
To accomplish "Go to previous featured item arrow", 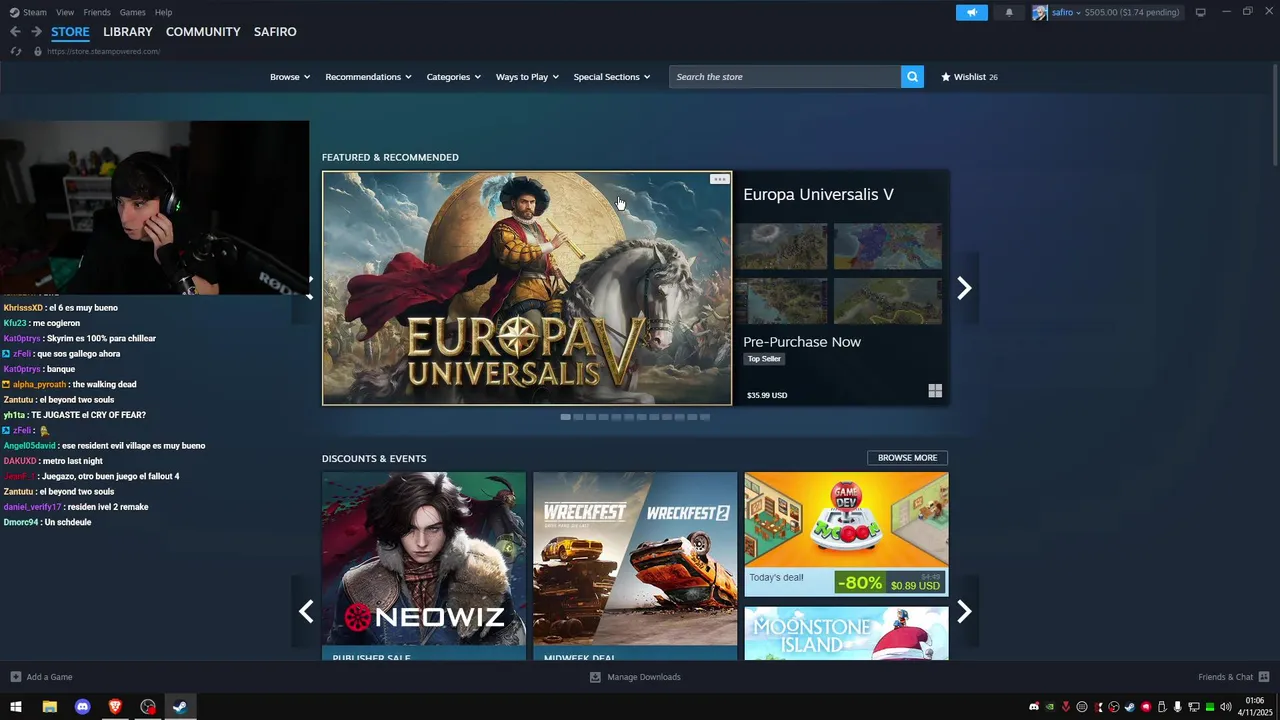I will click(307, 288).
